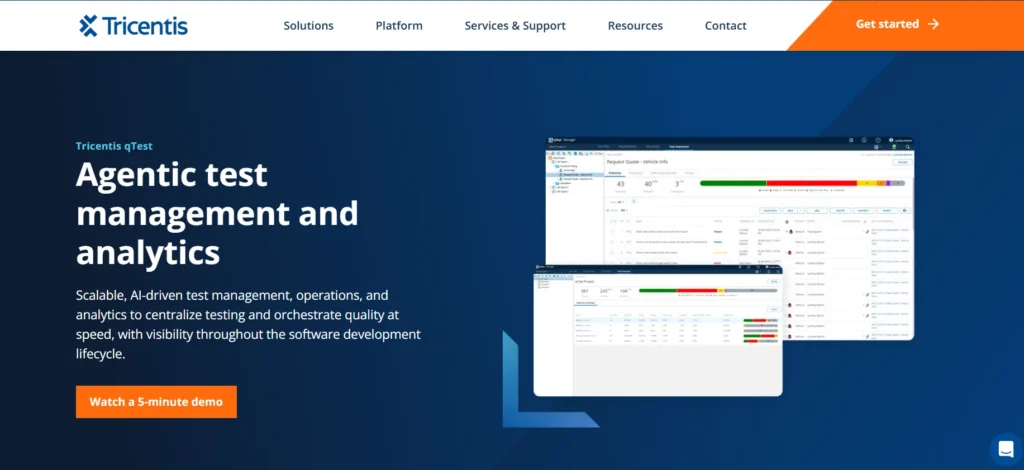Watch a 5-minute demo button

(156, 401)
